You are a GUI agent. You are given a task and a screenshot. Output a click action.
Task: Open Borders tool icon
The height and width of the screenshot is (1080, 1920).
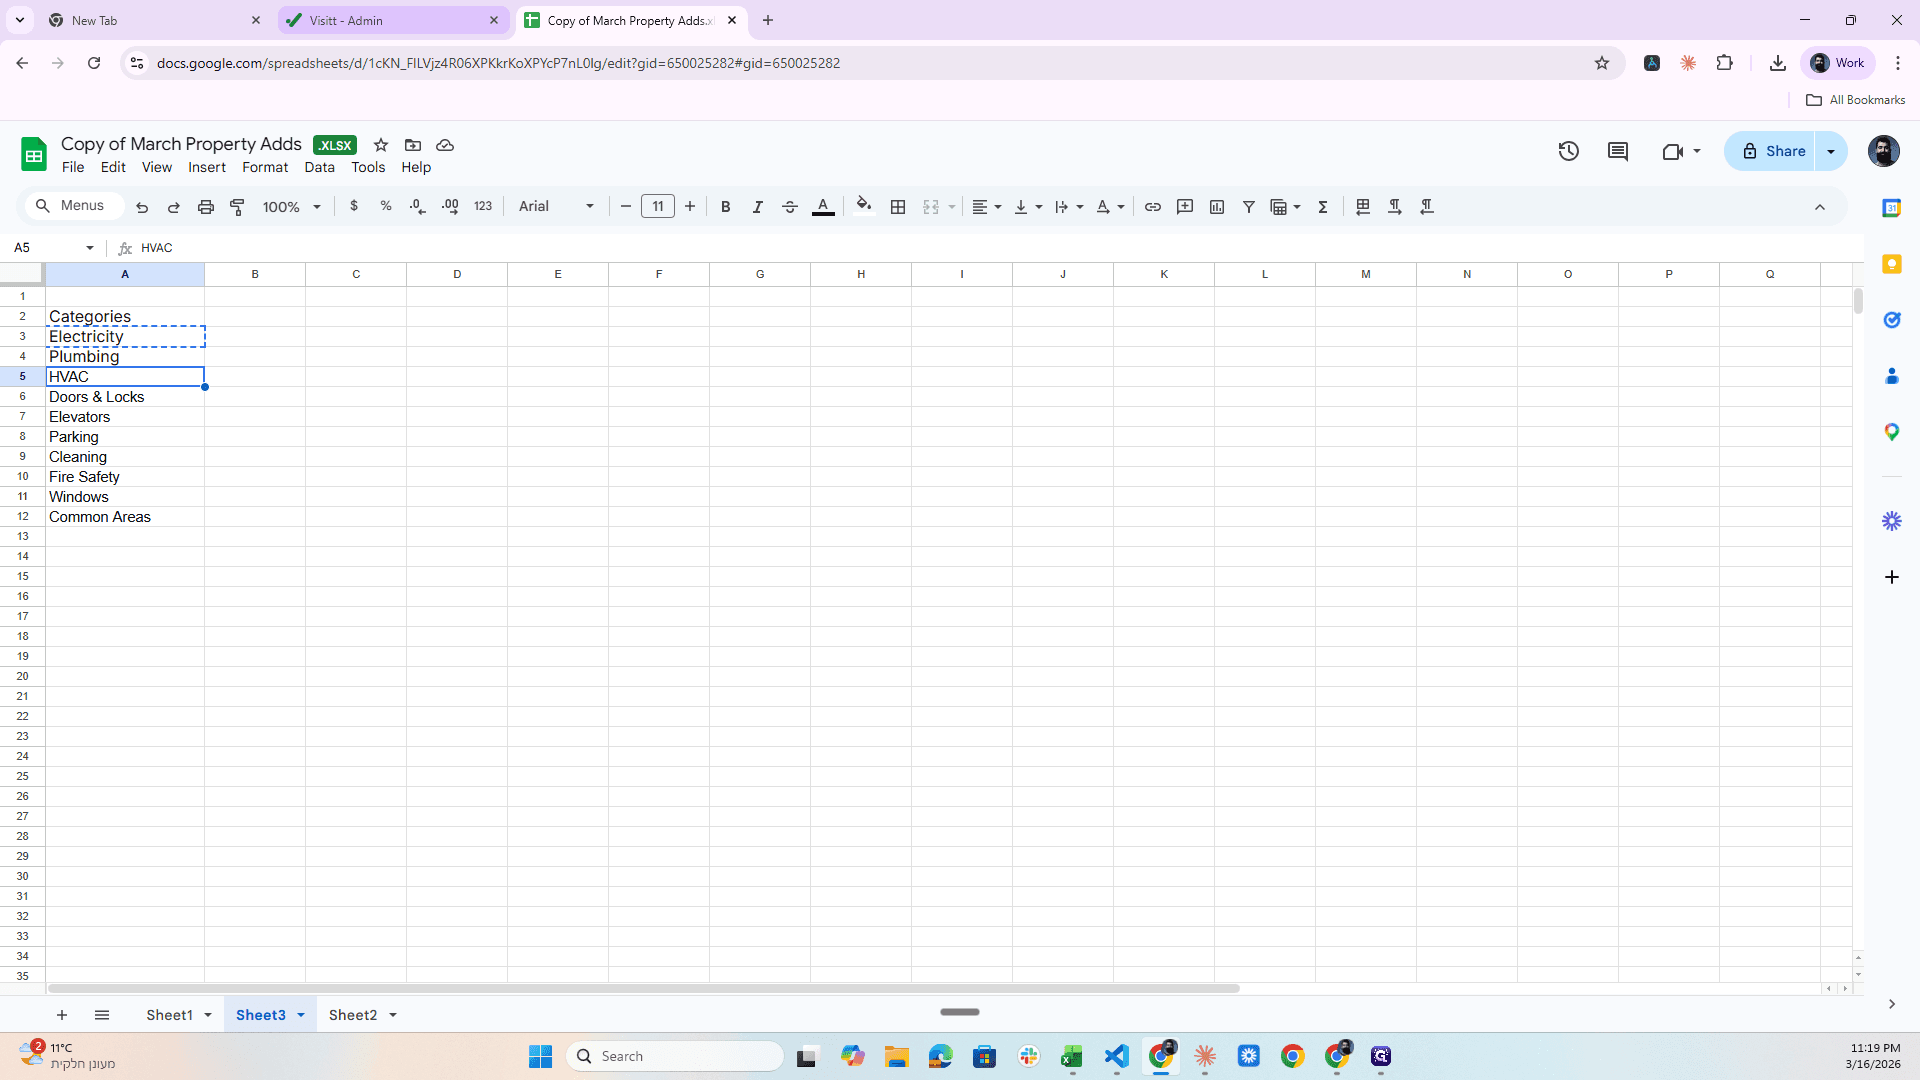coord(898,207)
